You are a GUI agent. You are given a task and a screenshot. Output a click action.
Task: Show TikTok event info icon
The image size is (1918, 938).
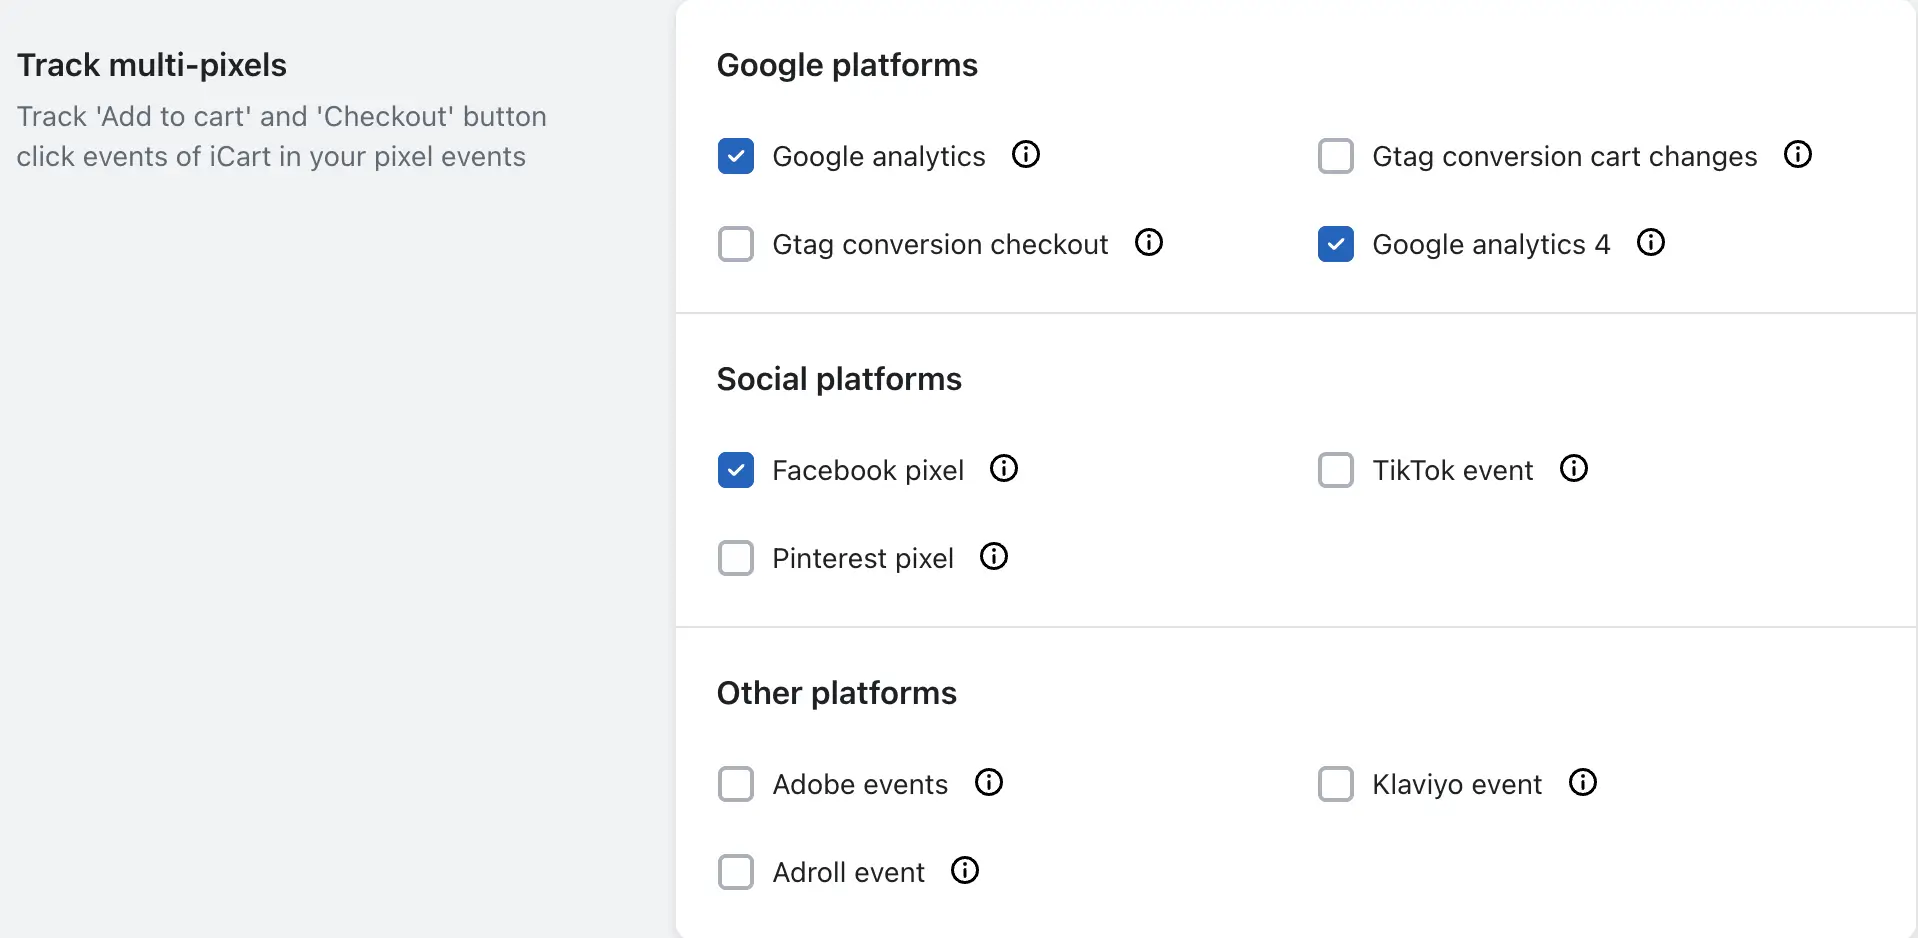(1574, 469)
